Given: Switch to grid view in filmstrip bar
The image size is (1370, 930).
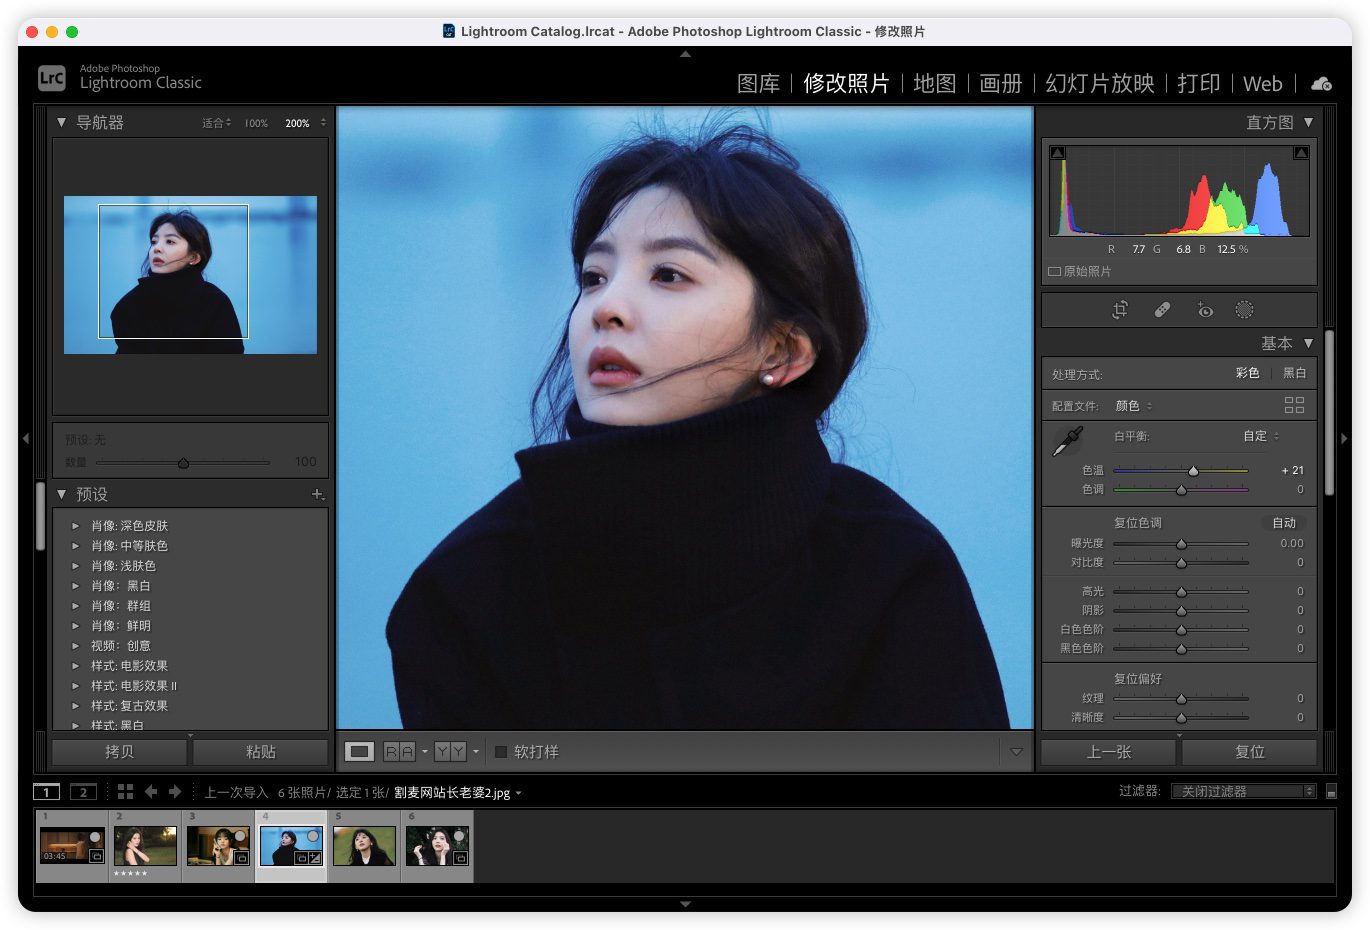Looking at the screenshot, I should 125,792.
